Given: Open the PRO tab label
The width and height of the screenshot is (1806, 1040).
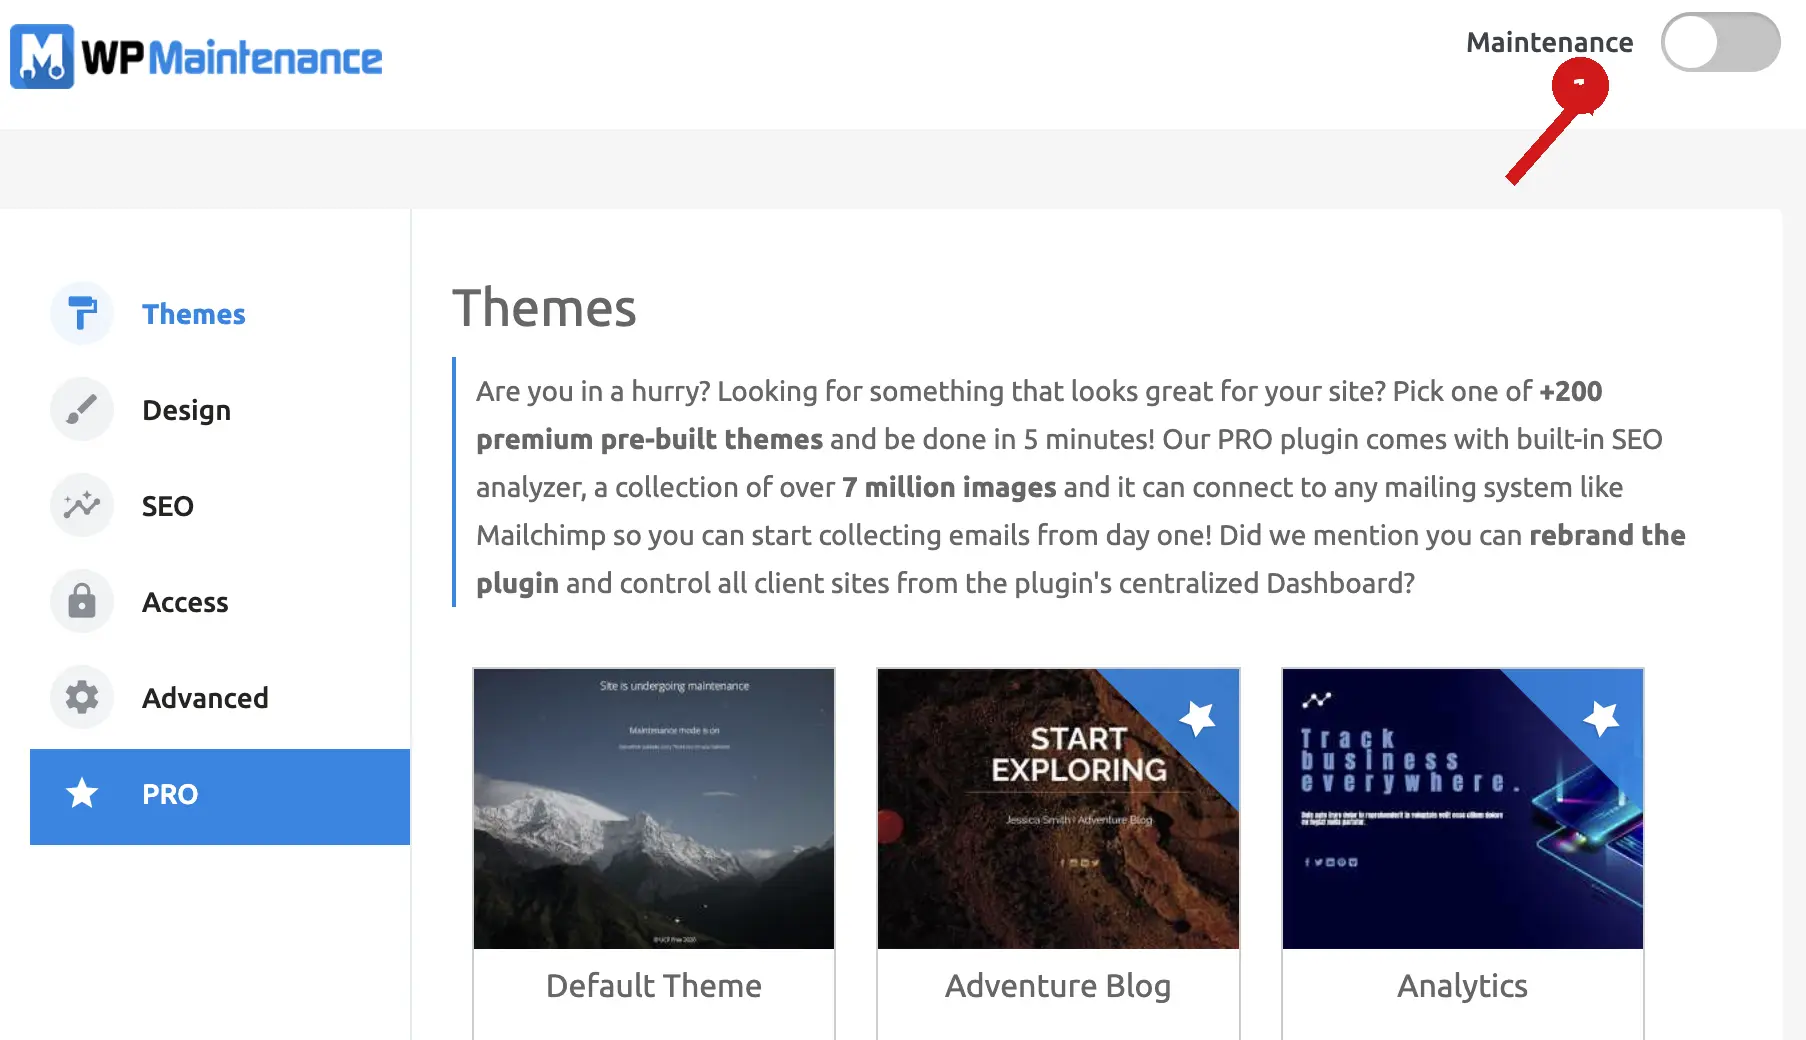Looking at the screenshot, I should pos(170,794).
